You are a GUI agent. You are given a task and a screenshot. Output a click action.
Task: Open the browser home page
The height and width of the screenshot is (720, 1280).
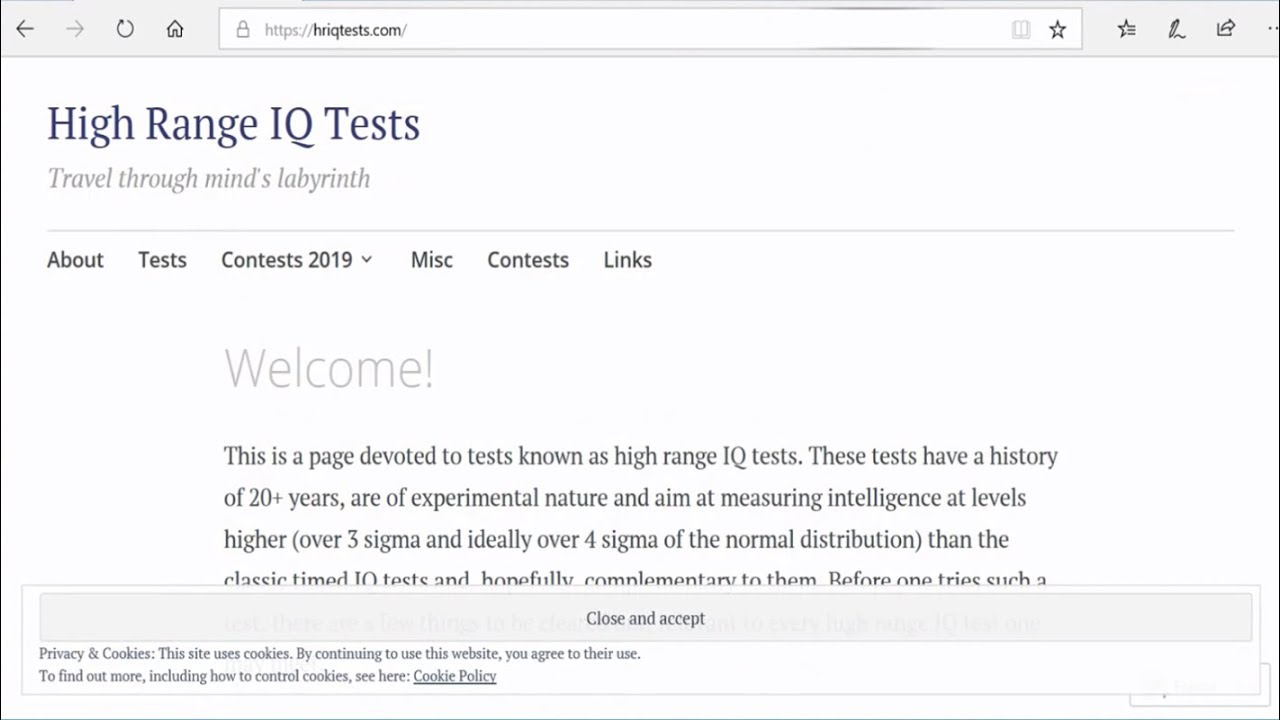[175, 29]
